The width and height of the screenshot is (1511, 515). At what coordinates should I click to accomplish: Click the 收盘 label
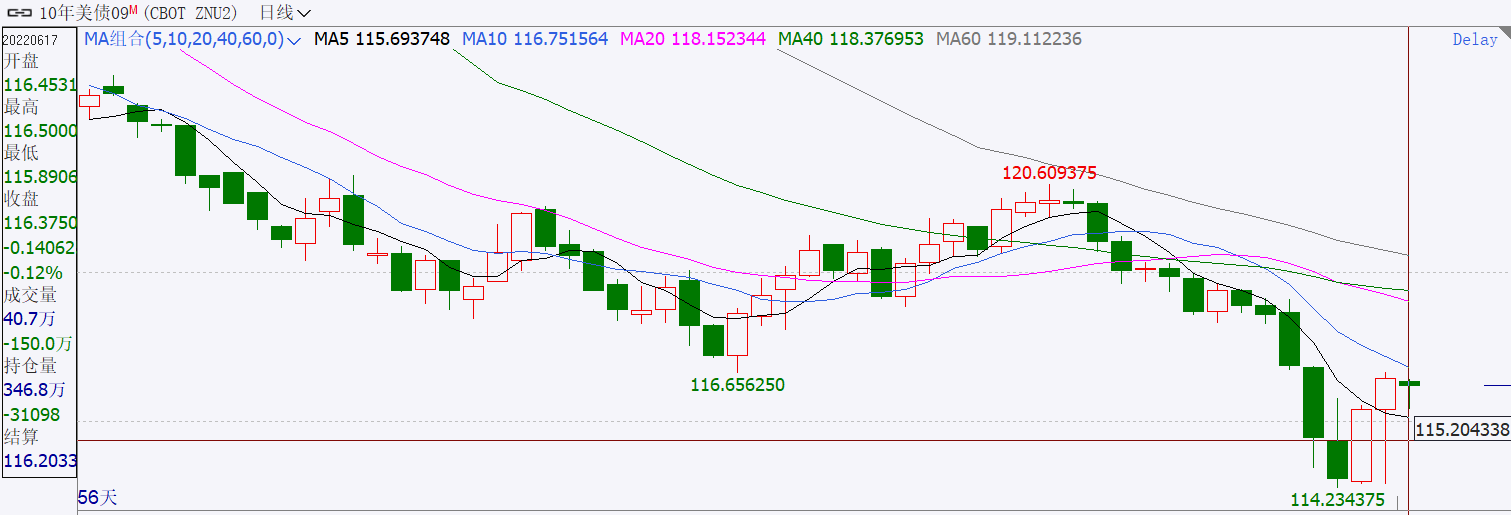click(21, 199)
